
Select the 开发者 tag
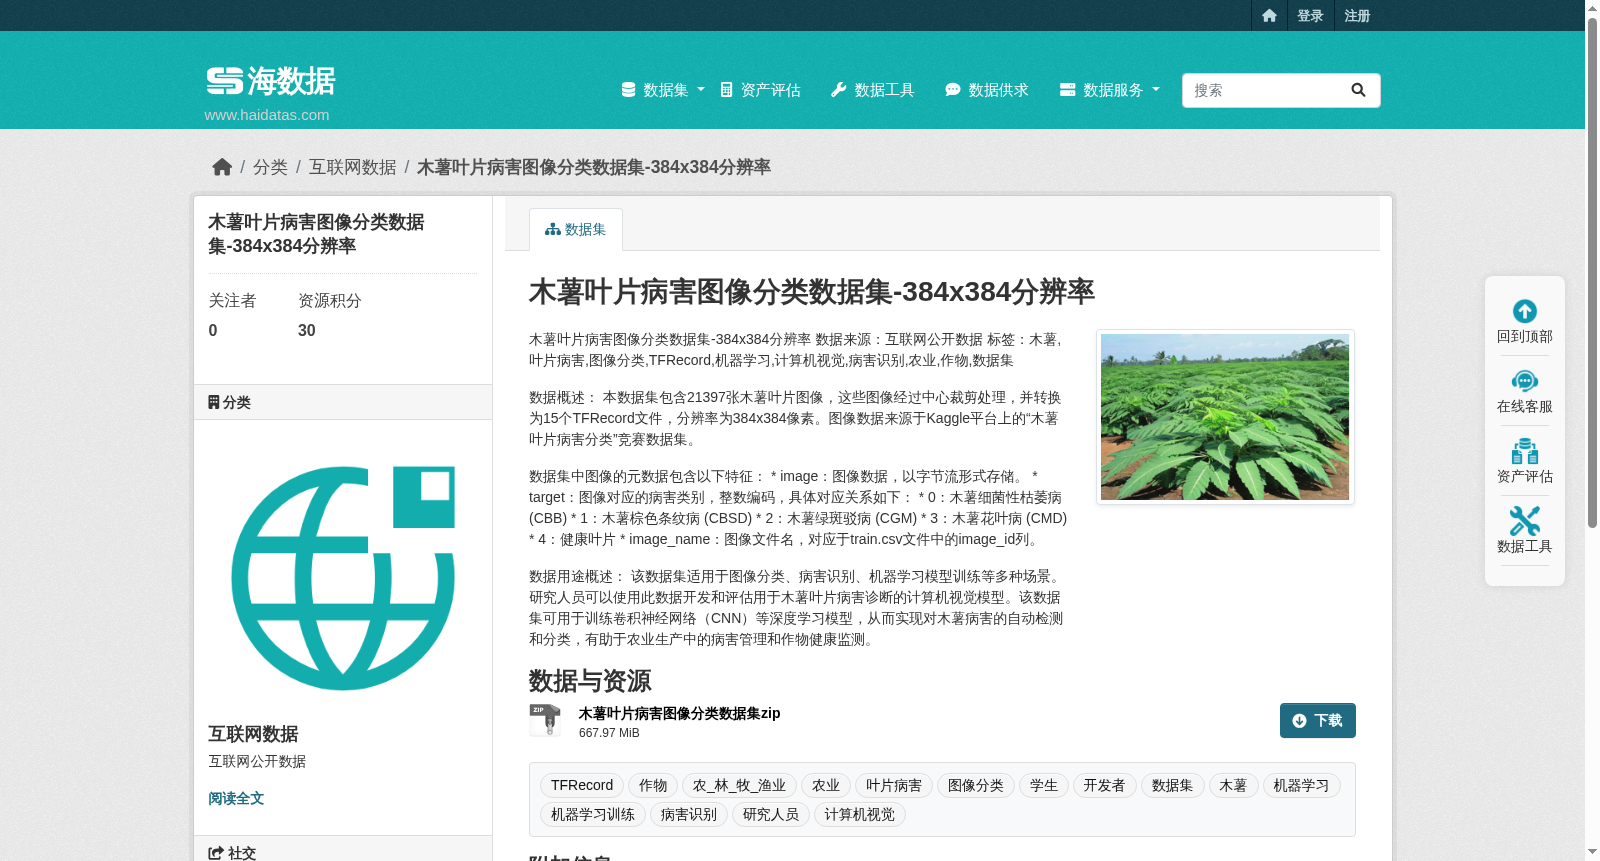tap(1105, 786)
